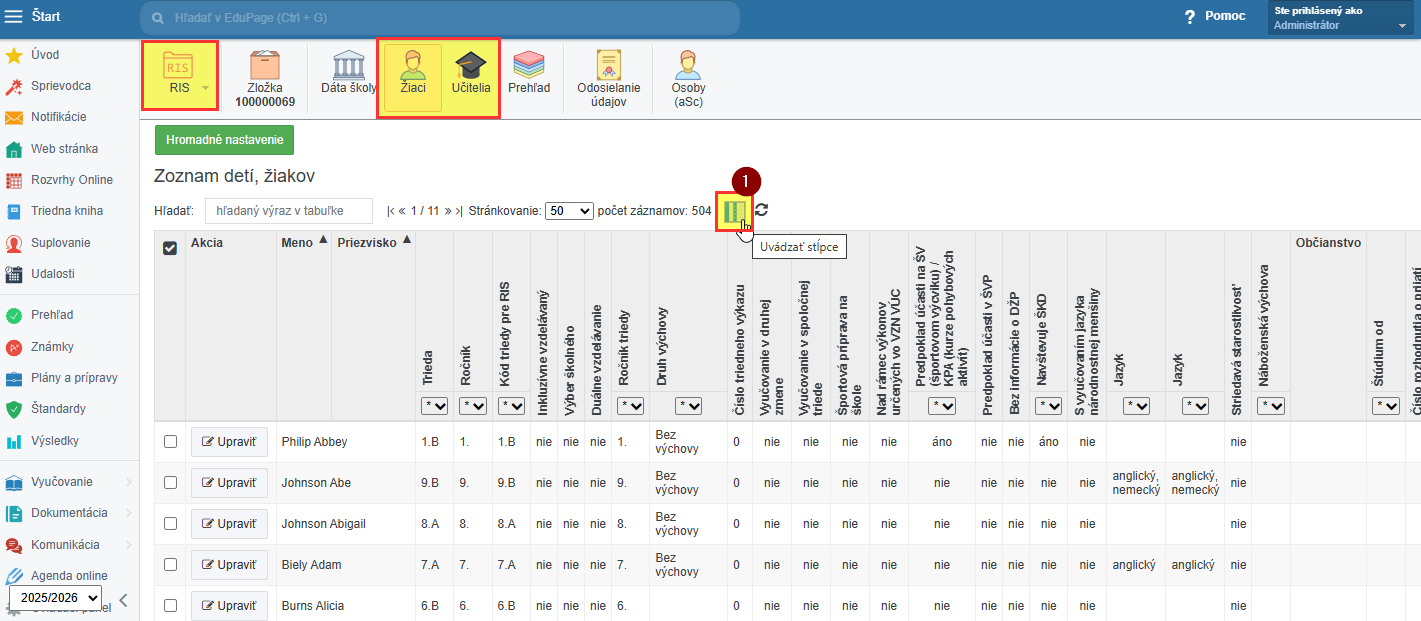Click the Hromadné nastavenie button
The image size is (1421, 621).
click(224, 140)
